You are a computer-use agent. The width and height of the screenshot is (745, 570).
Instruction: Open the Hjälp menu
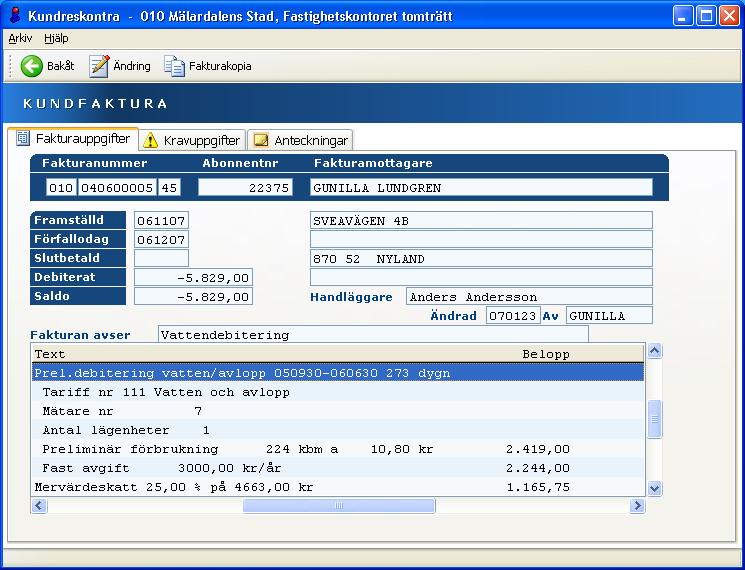point(56,38)
